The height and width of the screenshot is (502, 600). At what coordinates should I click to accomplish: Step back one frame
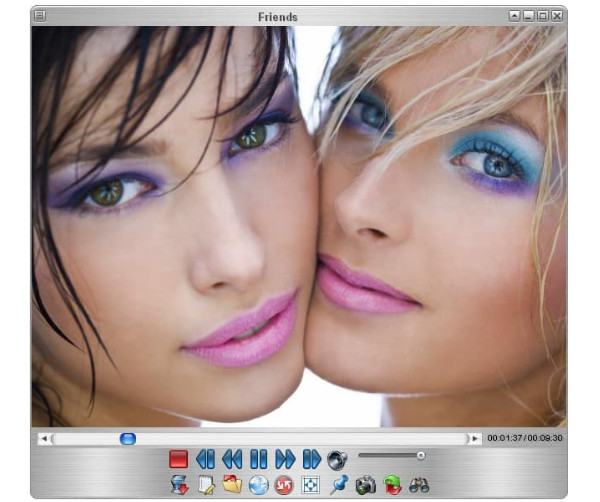click(x=205, y=459)
